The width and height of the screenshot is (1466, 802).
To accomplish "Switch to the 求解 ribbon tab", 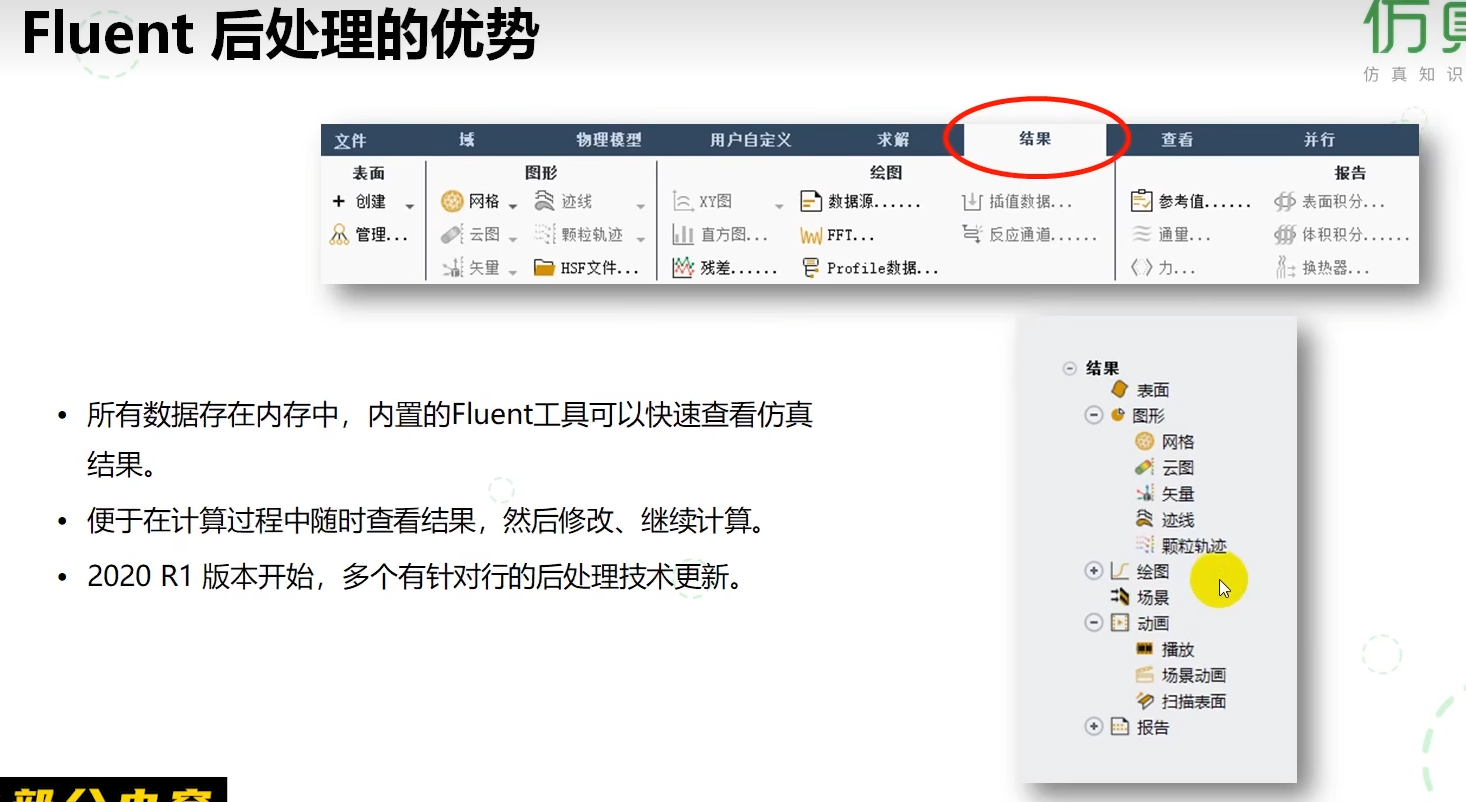I will tap(893, 140).
